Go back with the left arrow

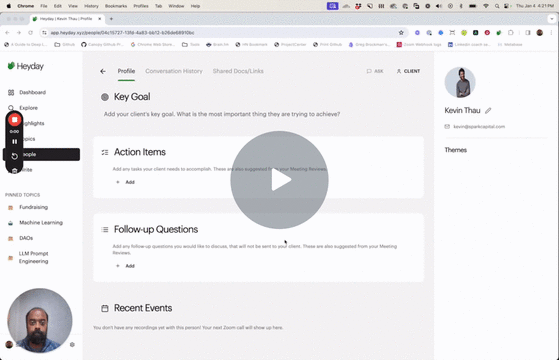[103, 71]
